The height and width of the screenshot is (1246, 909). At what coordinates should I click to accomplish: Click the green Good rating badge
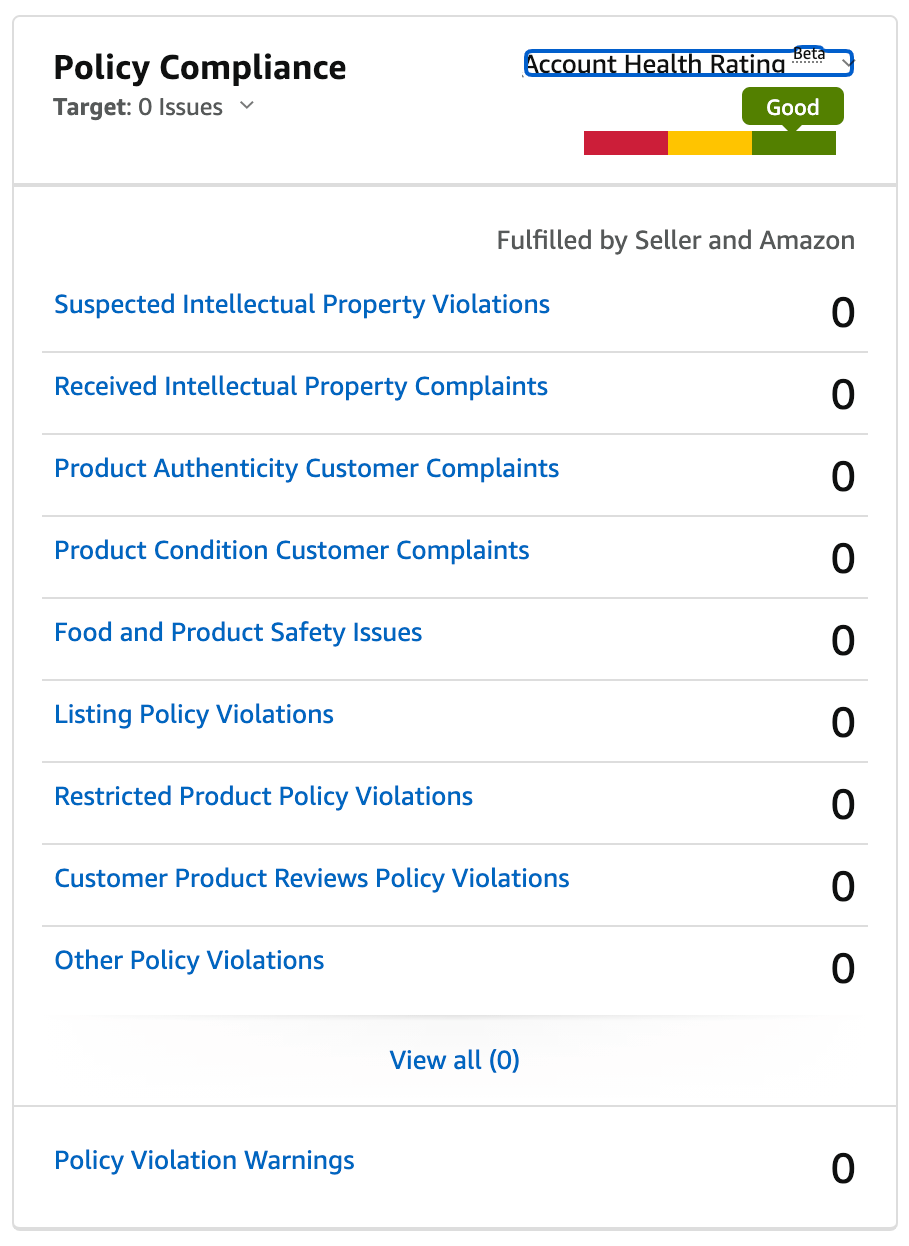point(792,106)
